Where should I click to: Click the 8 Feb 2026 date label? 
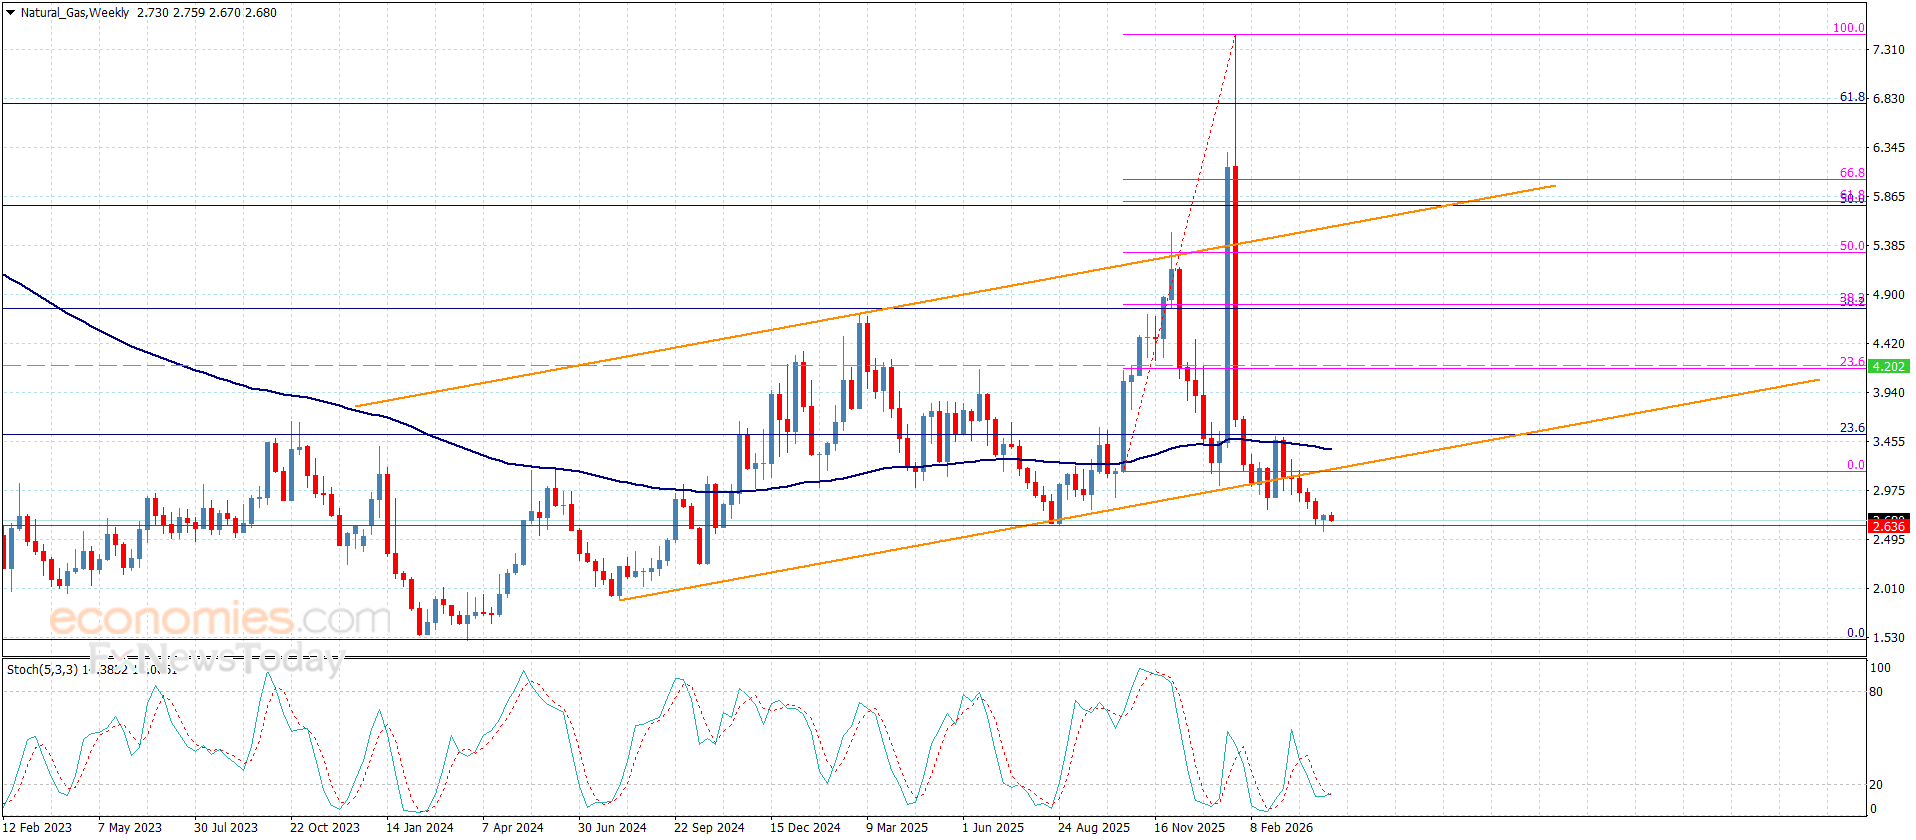click(x=1281, y=827)
